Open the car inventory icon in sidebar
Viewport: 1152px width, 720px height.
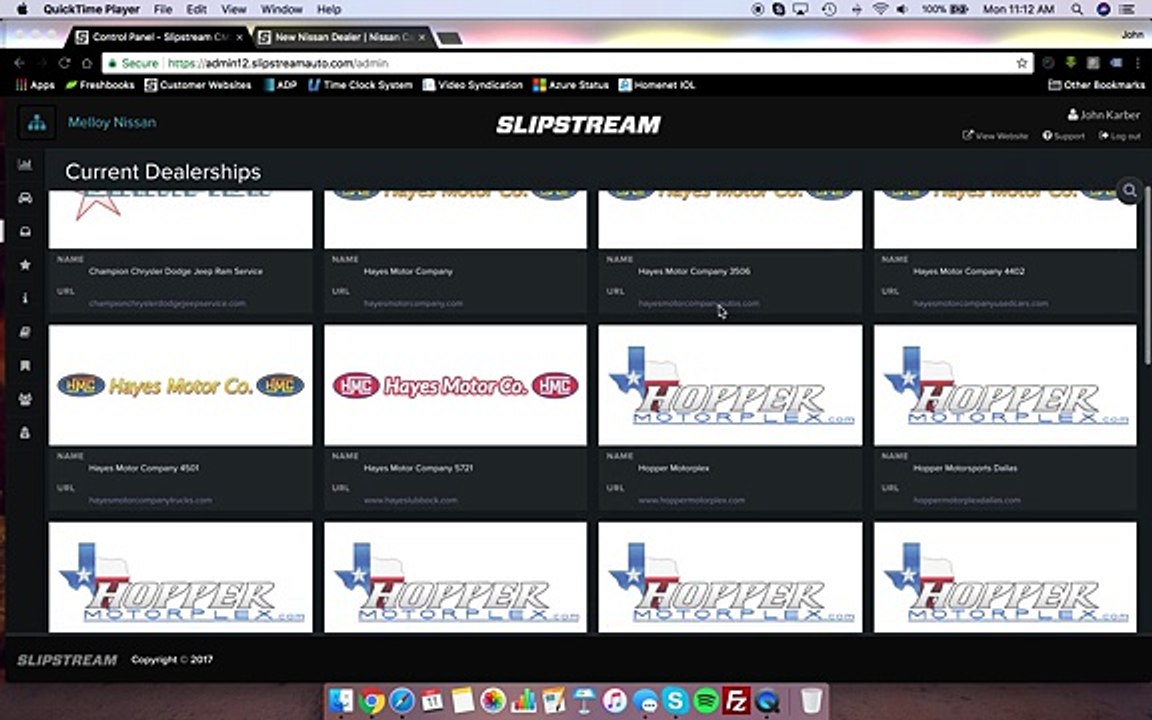(25, 198)
